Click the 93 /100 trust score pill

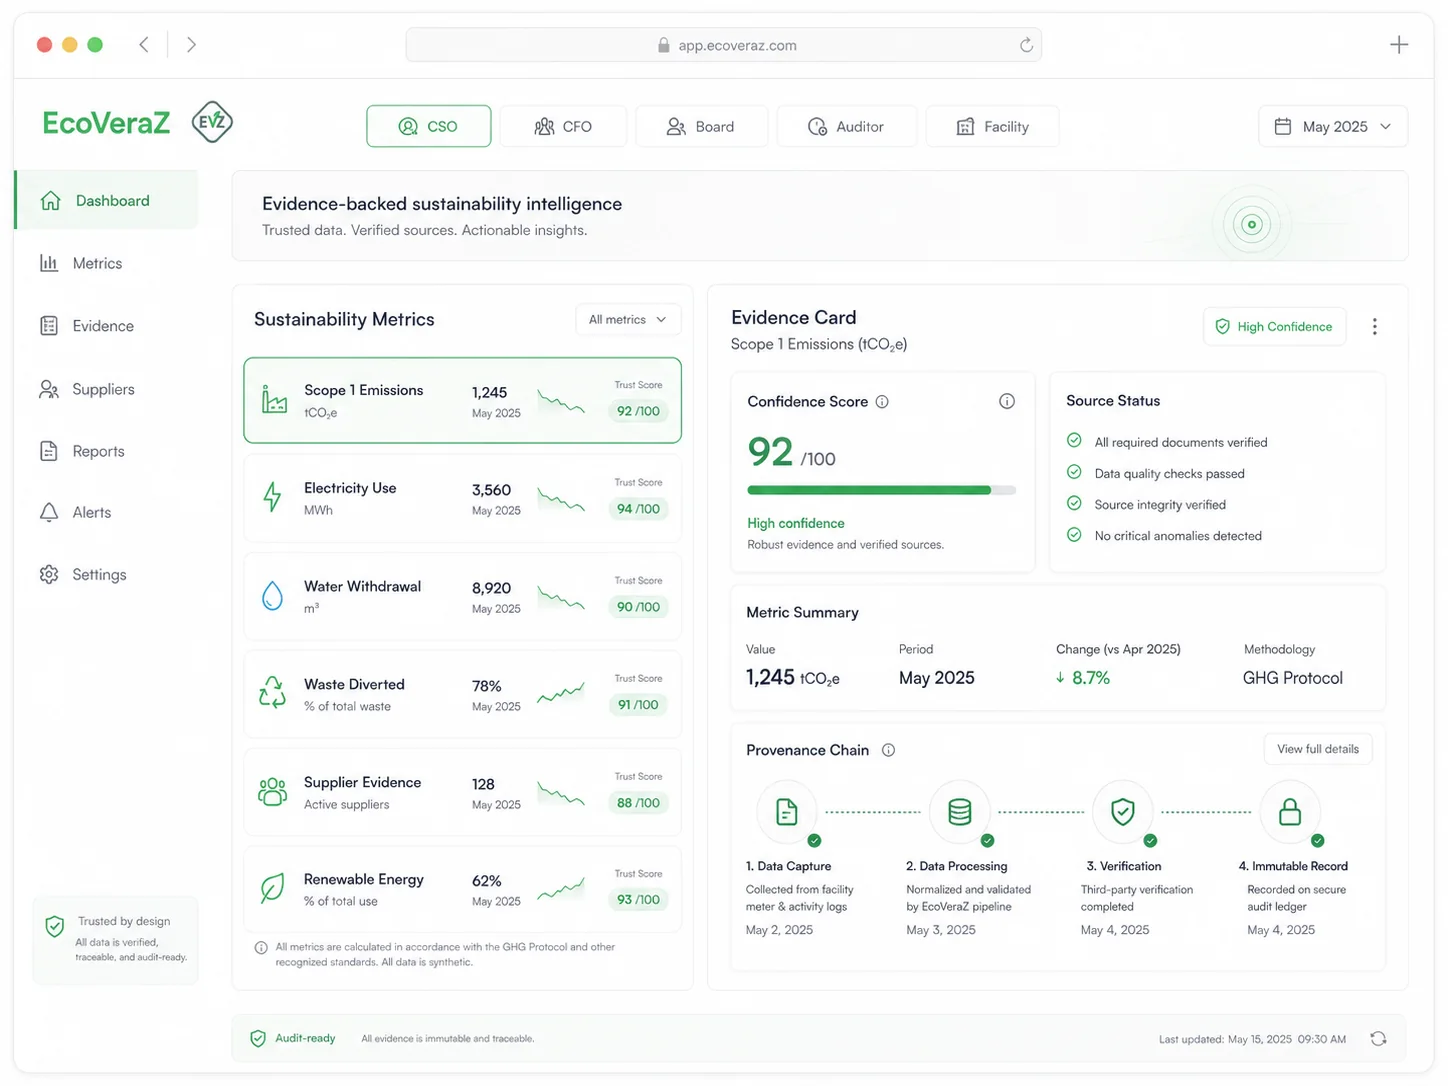pos(638,900)
